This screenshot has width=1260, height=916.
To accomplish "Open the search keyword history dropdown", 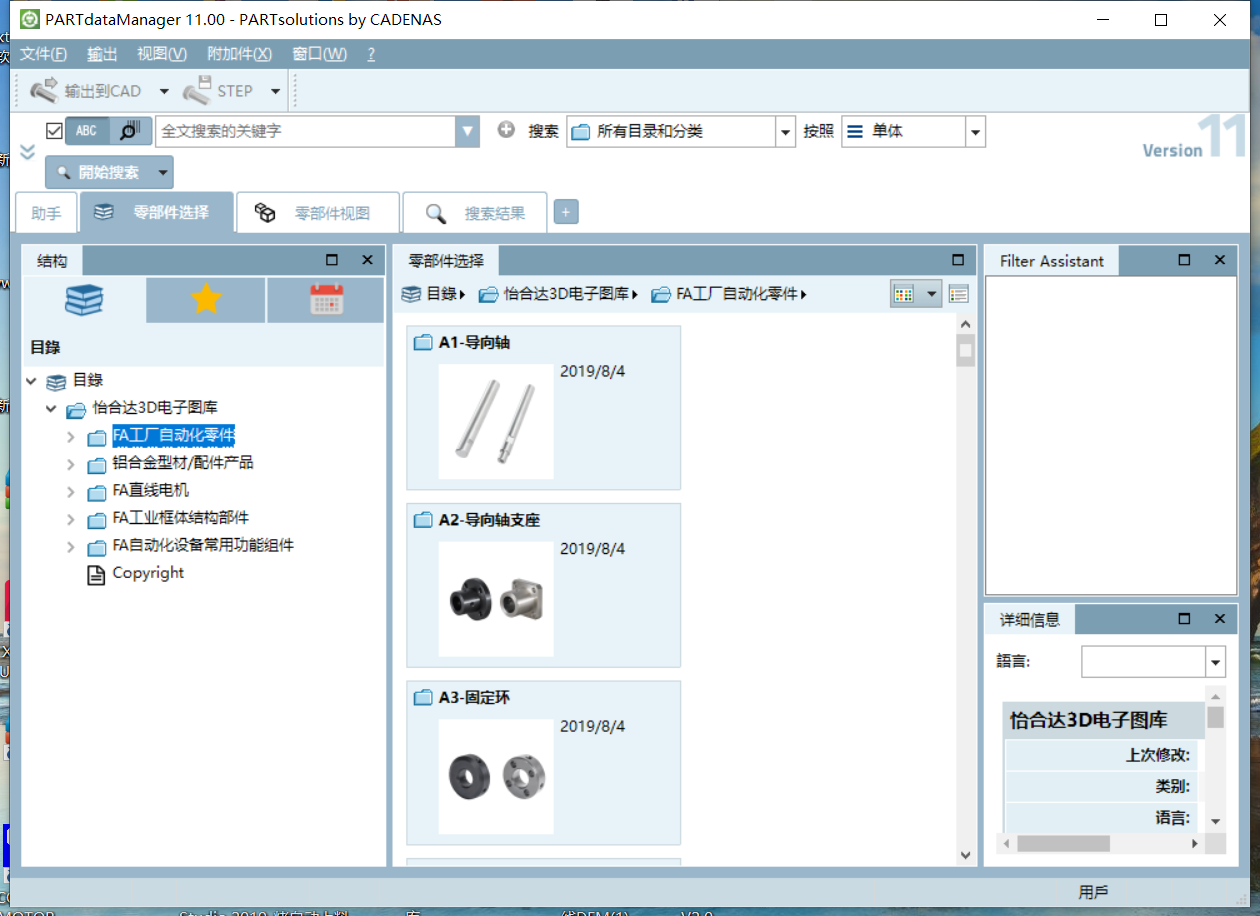I will pyautogui.click(x=467, y=131).
